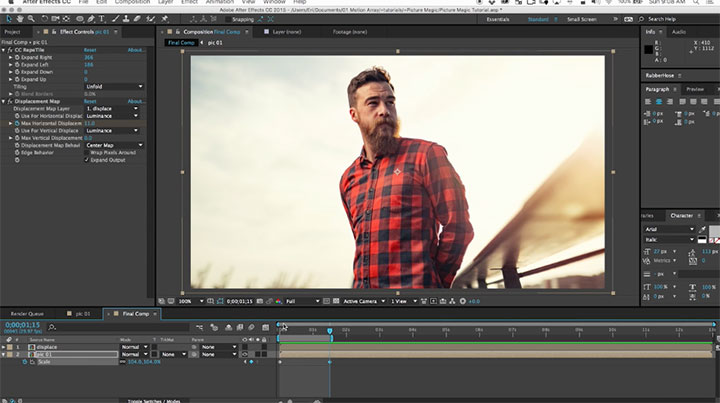
Task: Select center text alignment in Paragraph panel
Action: point(659,101)
